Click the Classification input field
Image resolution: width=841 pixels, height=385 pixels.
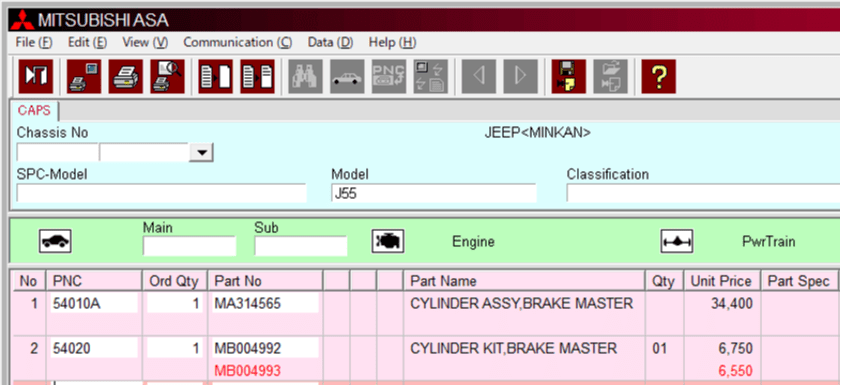tap(703, 193)
